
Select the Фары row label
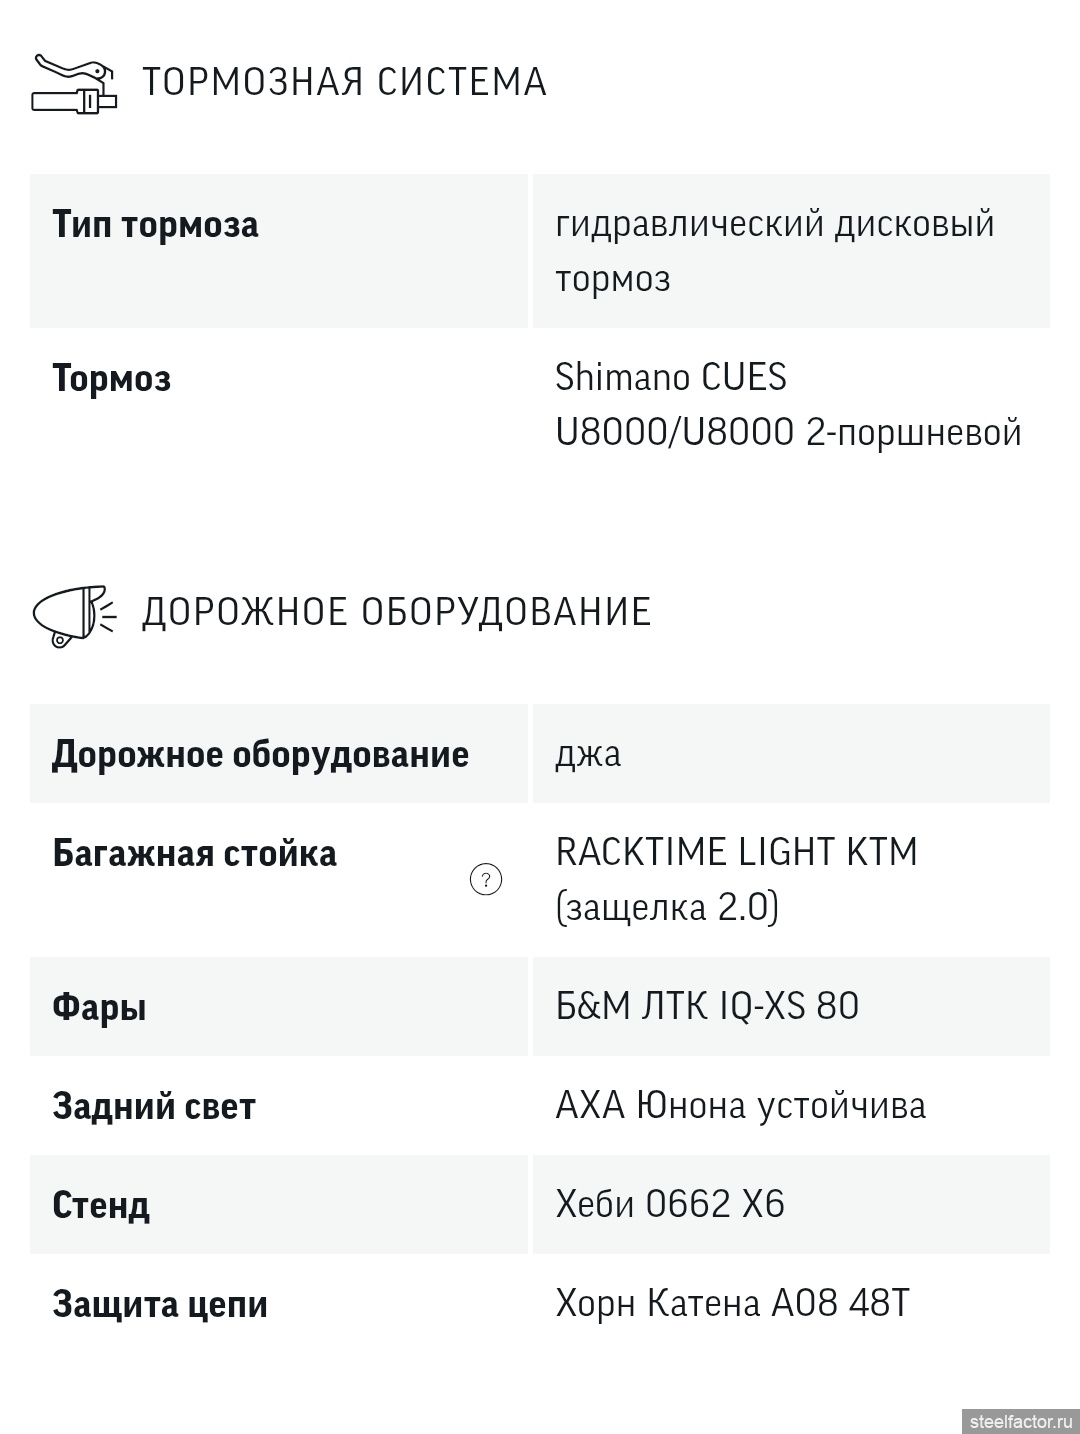pyautogui.click(x=99, y=1006)
